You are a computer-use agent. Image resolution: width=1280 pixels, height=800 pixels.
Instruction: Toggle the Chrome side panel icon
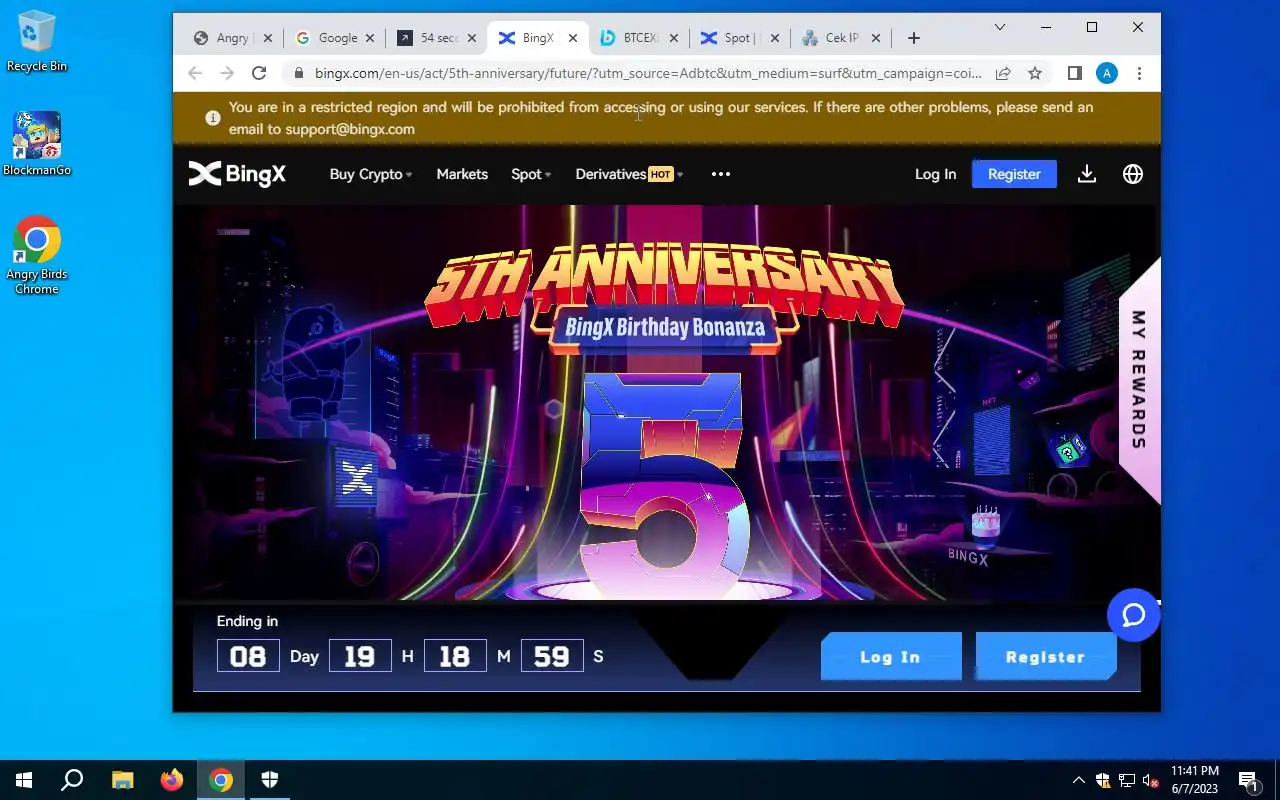[1075, 73]
